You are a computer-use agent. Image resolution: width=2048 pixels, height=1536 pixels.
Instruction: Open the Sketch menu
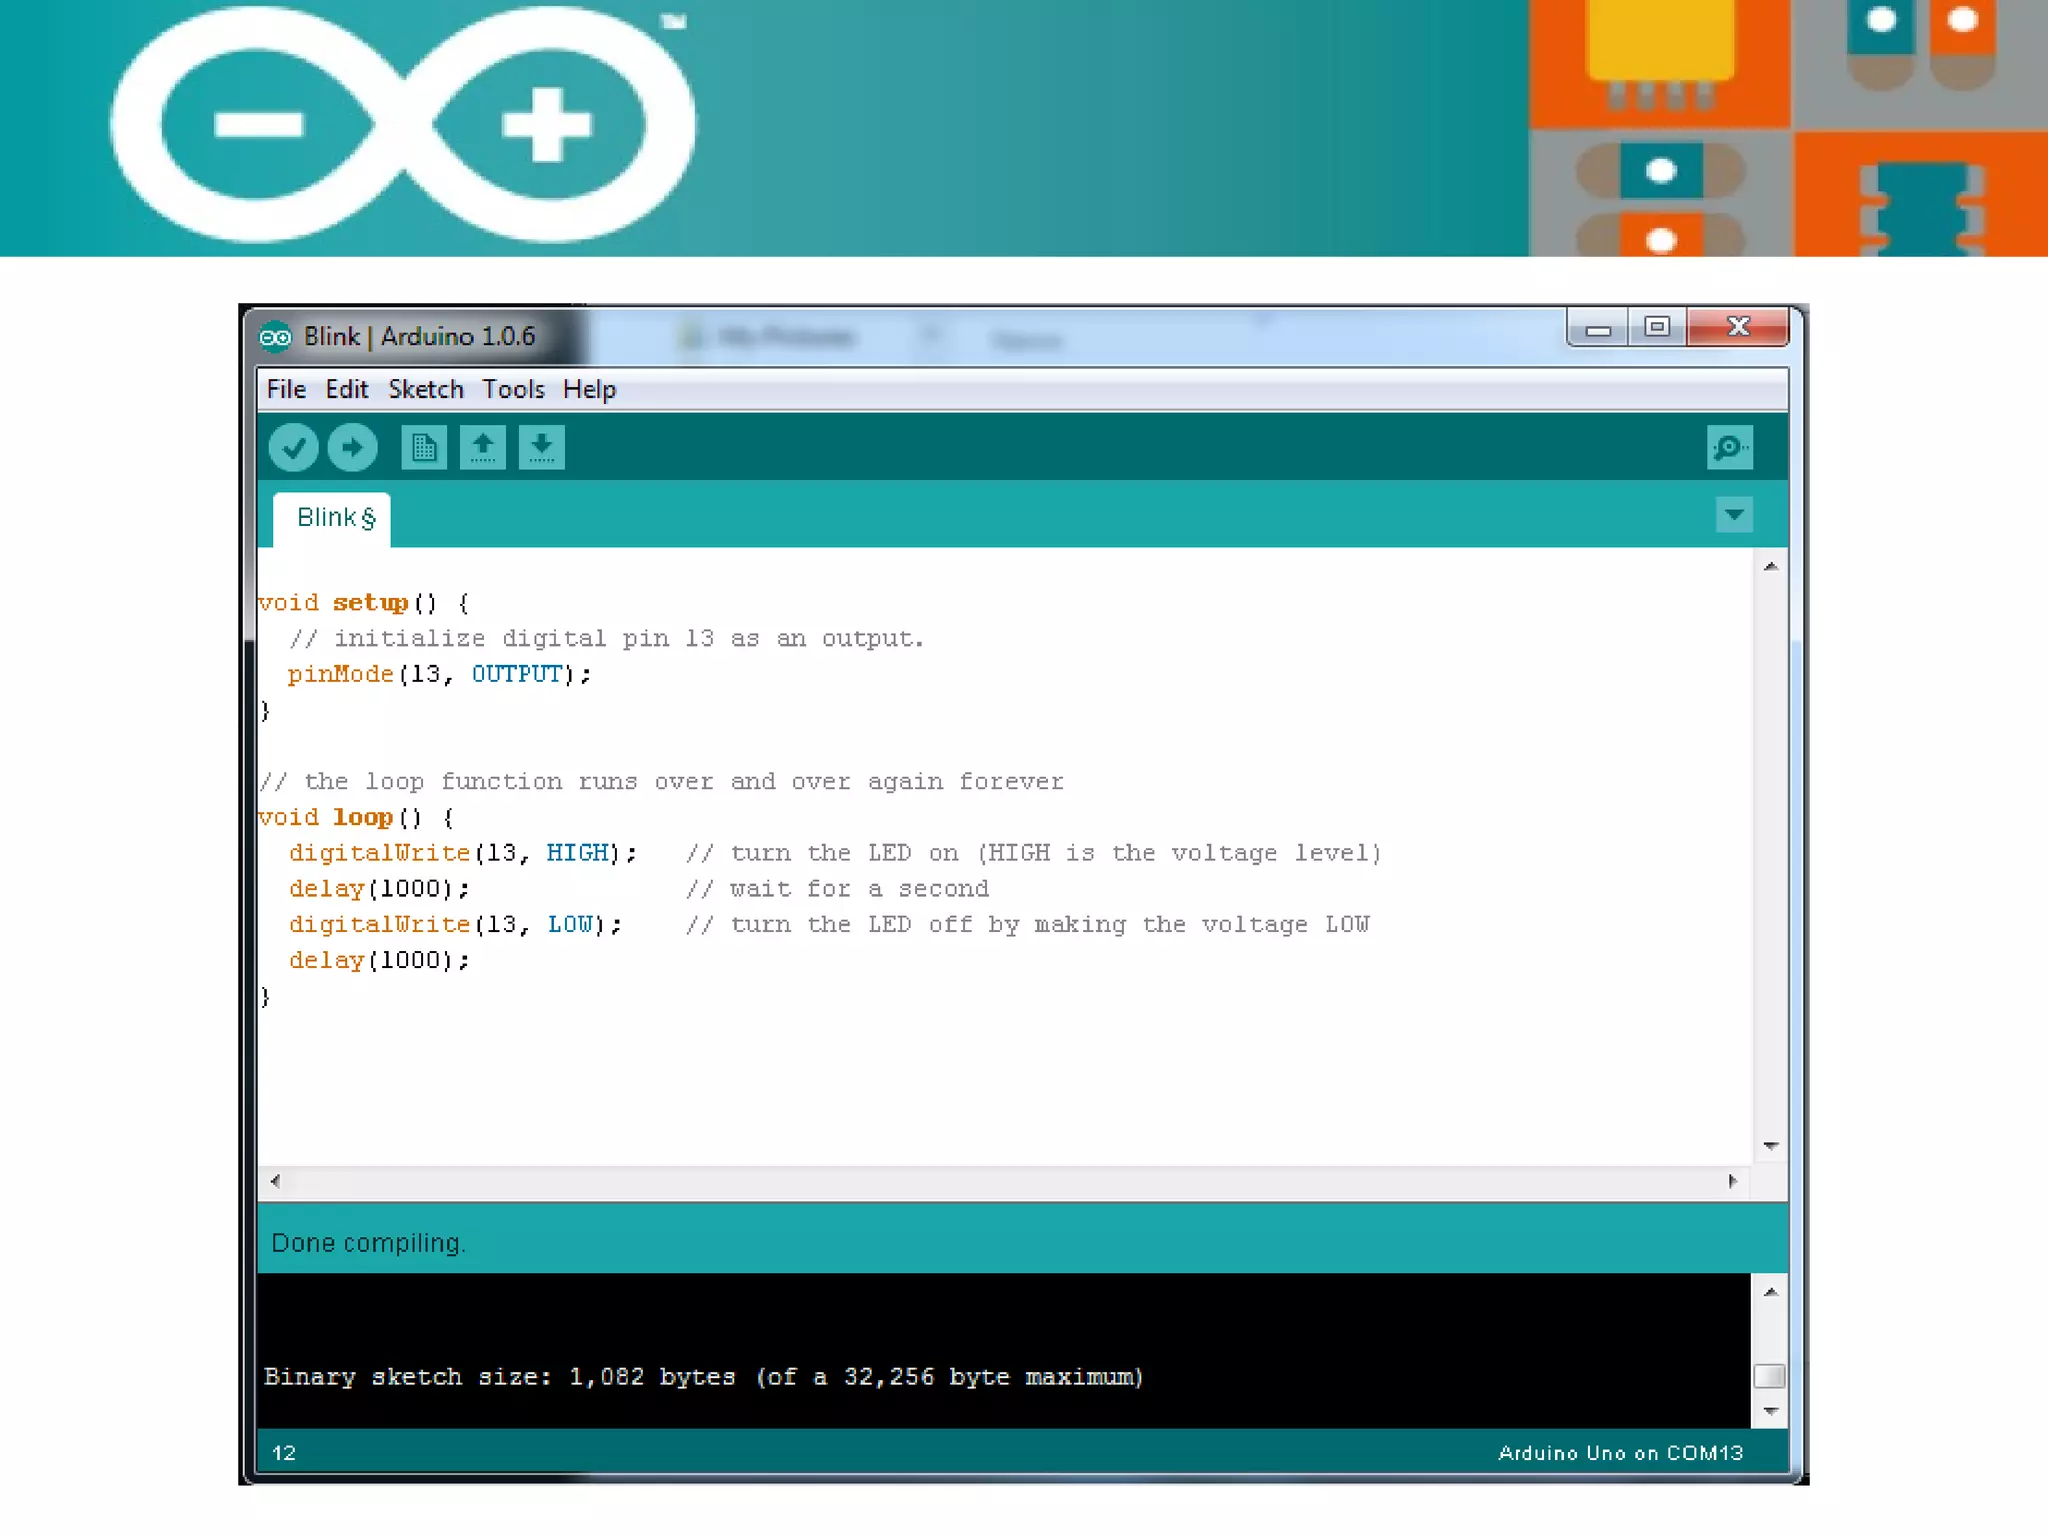tap(425, 389)
